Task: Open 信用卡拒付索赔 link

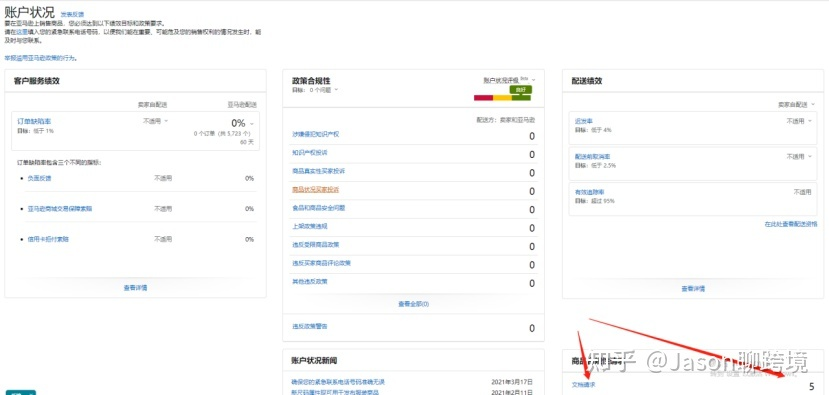Action: pyautogui.click(x=48, y=239)
